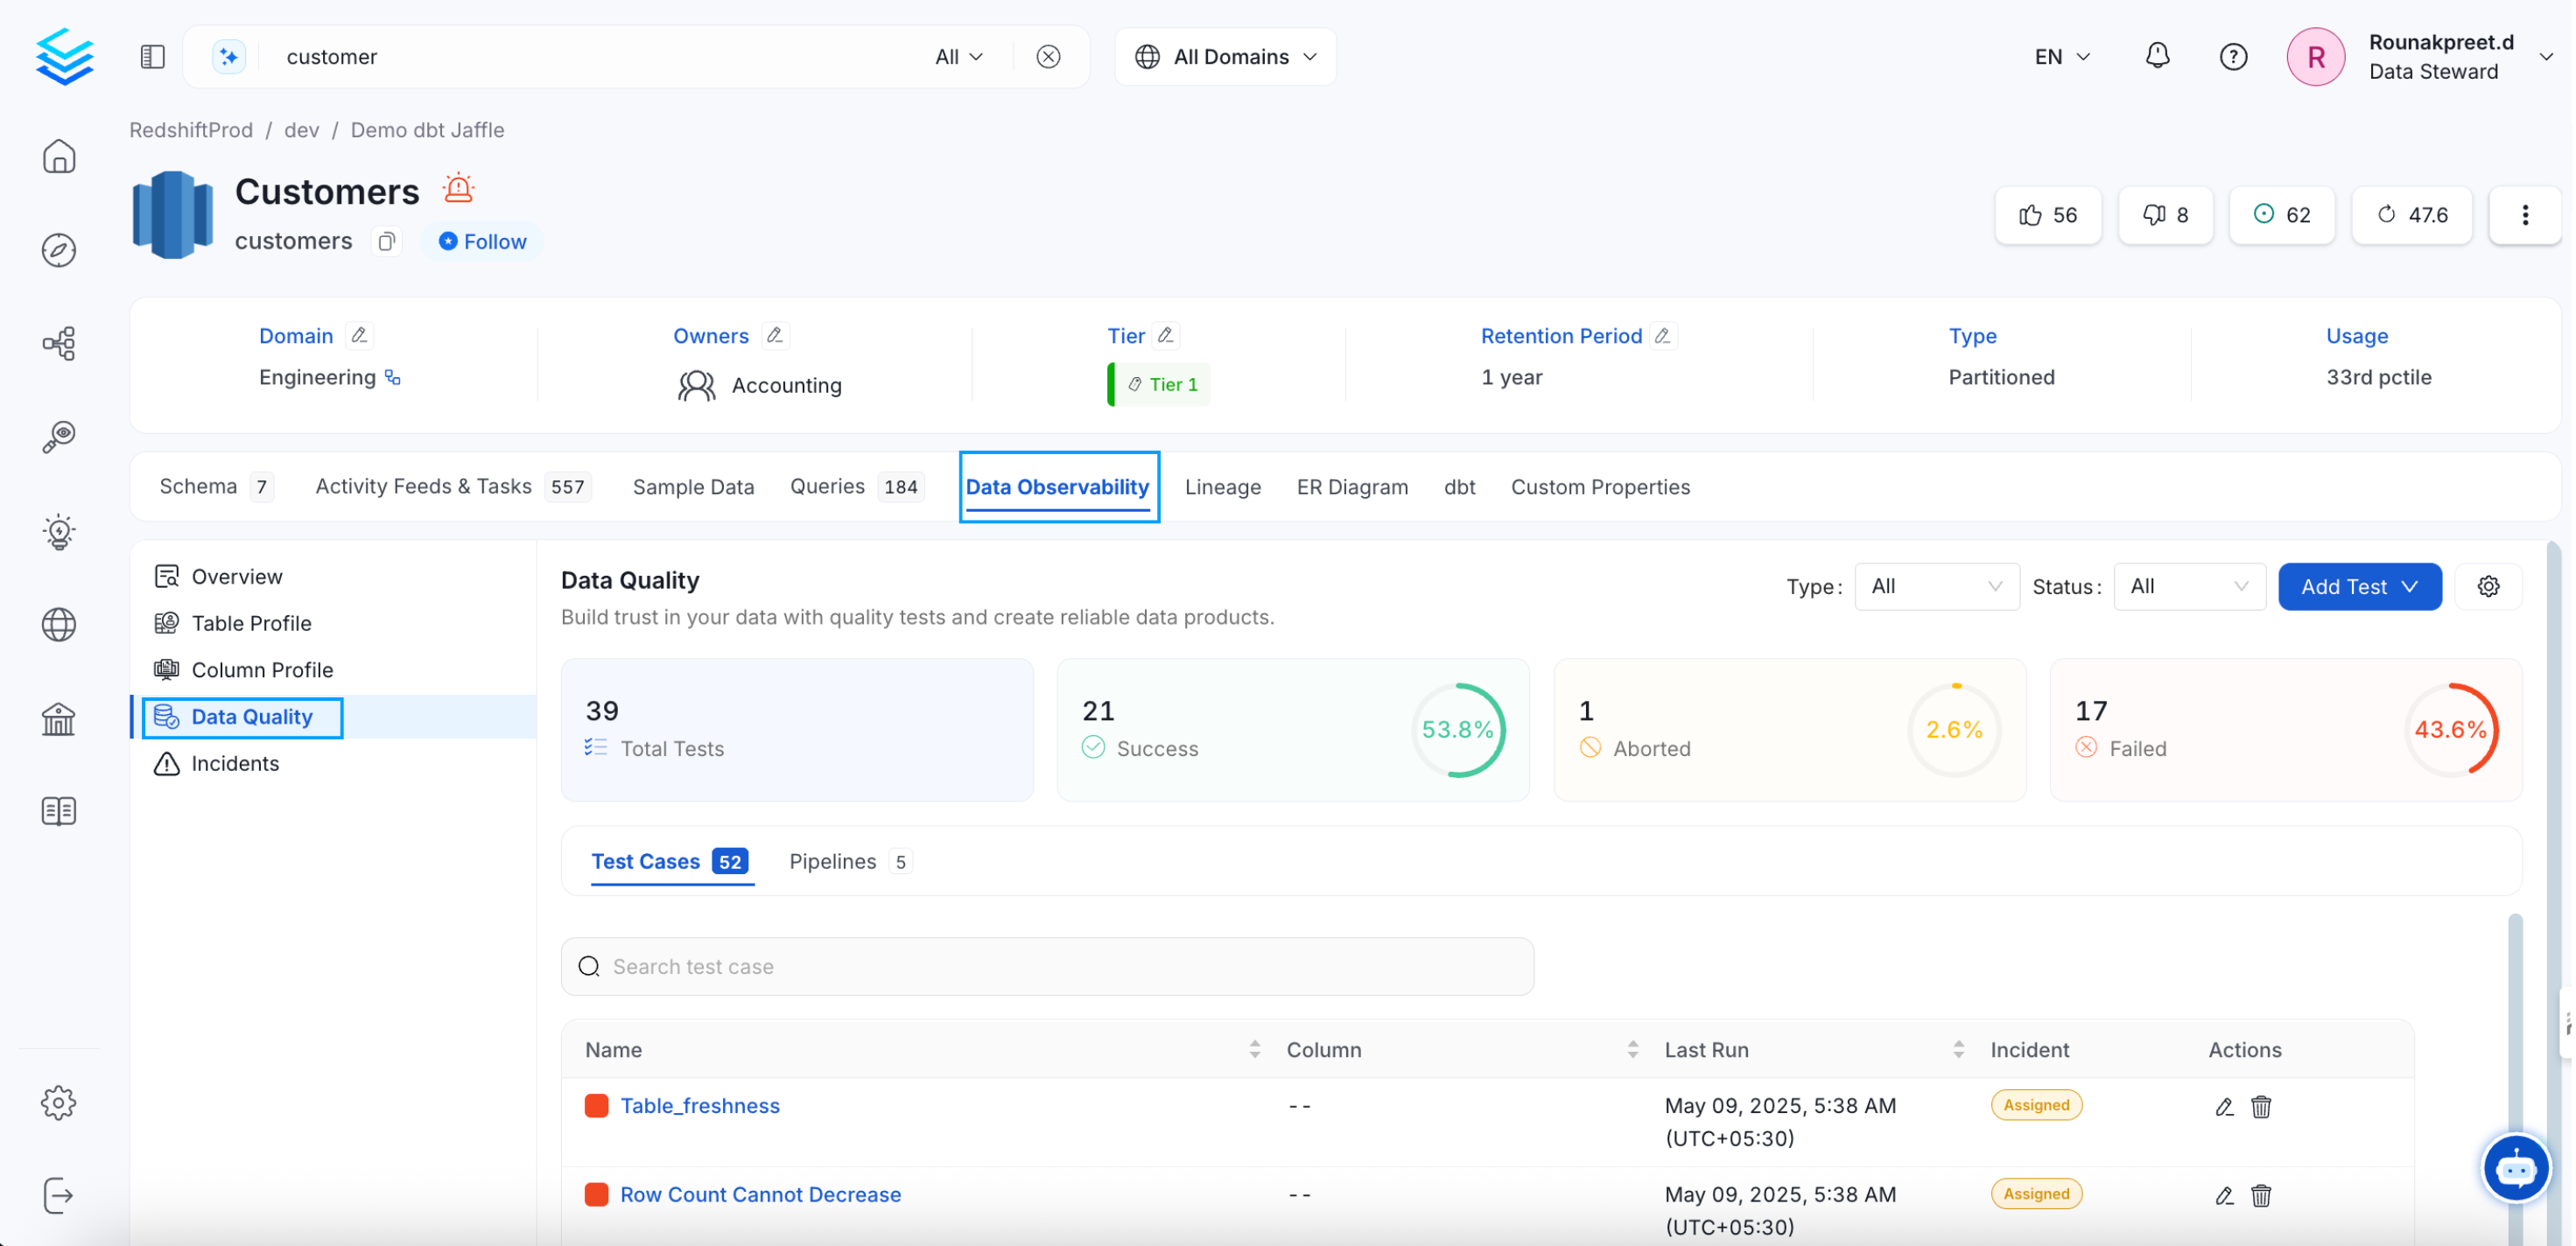Open the Type filter dropdown
This screenshot has height=1246, width=2576.
pyautogui.click(x=1936, y=586)
